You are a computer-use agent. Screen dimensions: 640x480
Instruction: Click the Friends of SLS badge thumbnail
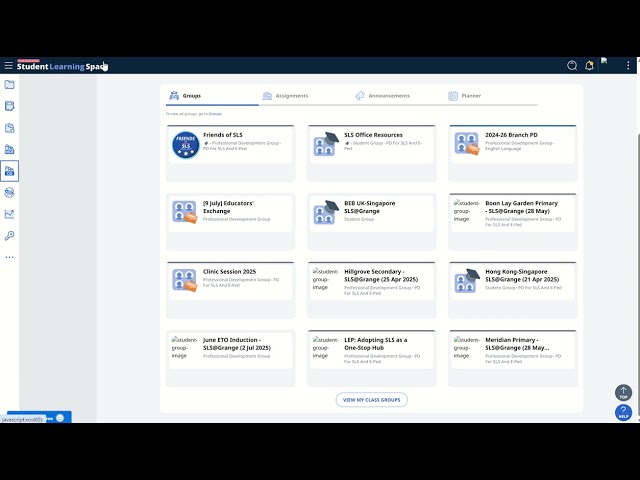186,144
